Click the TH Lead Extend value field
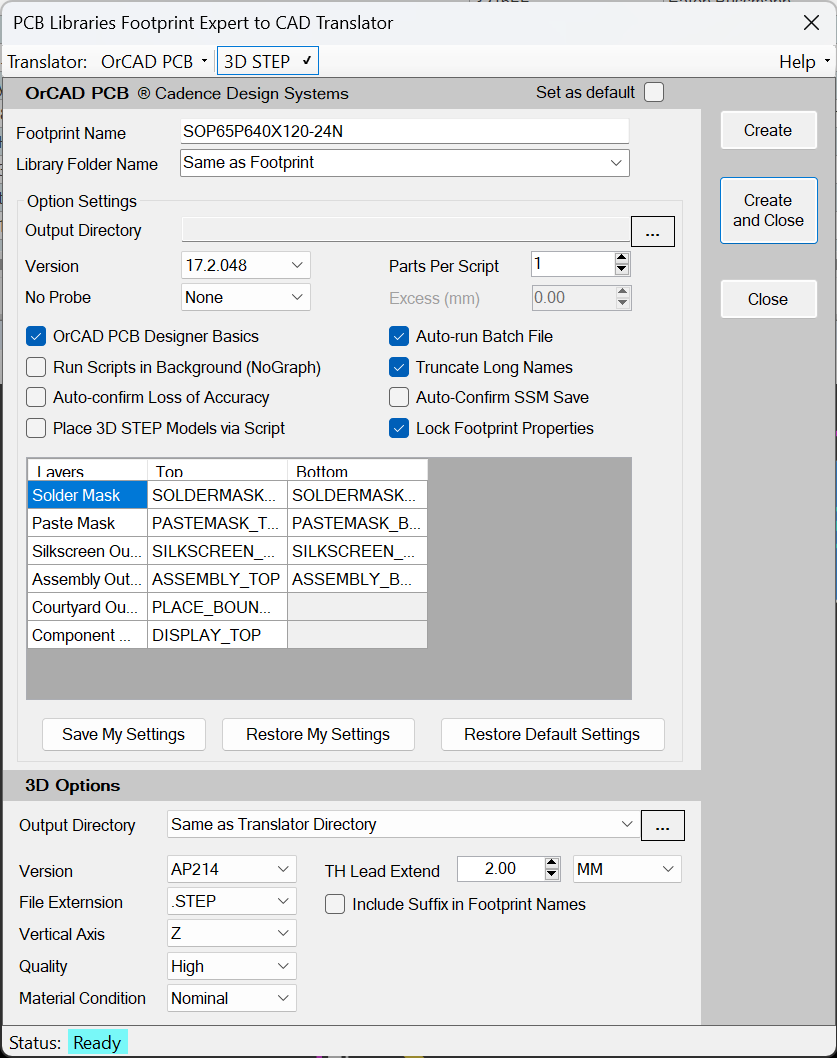Image resolution: width=837 pixels, height=1058 pixels. (501, 868)
